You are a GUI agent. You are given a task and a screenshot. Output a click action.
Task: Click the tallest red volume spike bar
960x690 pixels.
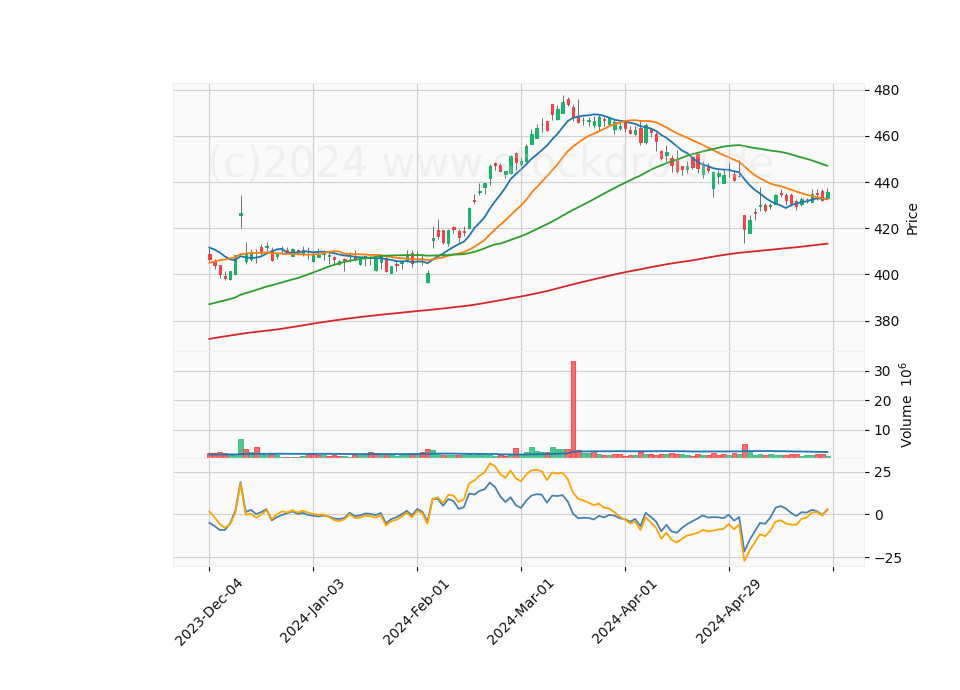(573, 409)
